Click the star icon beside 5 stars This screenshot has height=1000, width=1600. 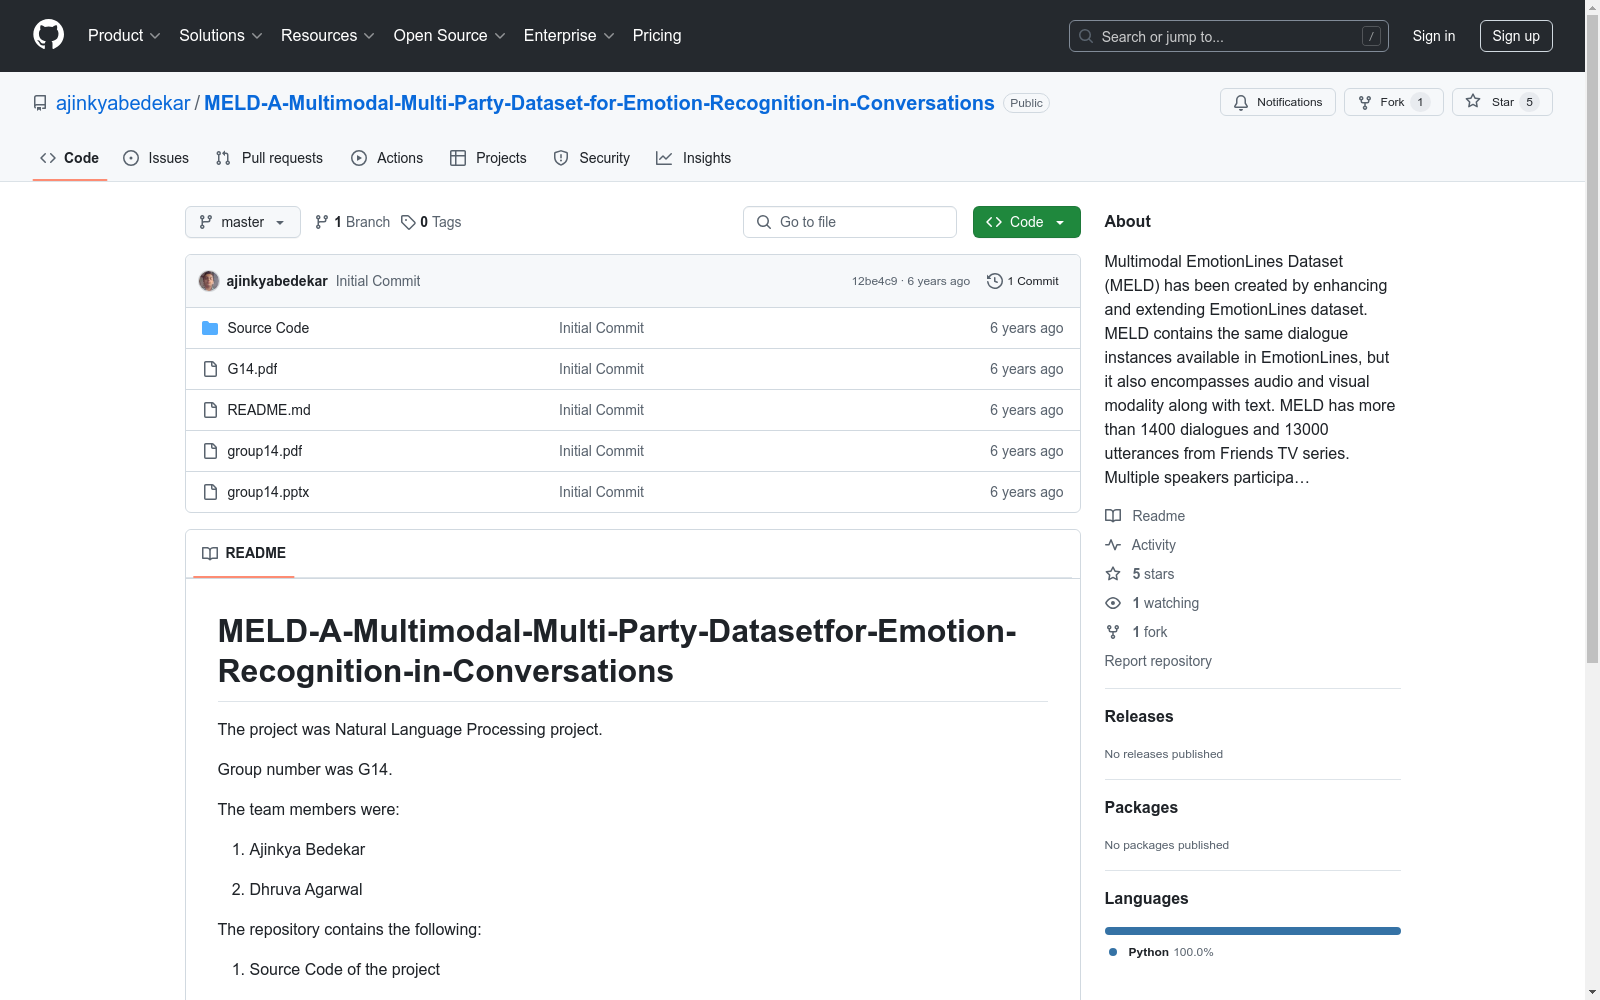tap(1113, 574)
